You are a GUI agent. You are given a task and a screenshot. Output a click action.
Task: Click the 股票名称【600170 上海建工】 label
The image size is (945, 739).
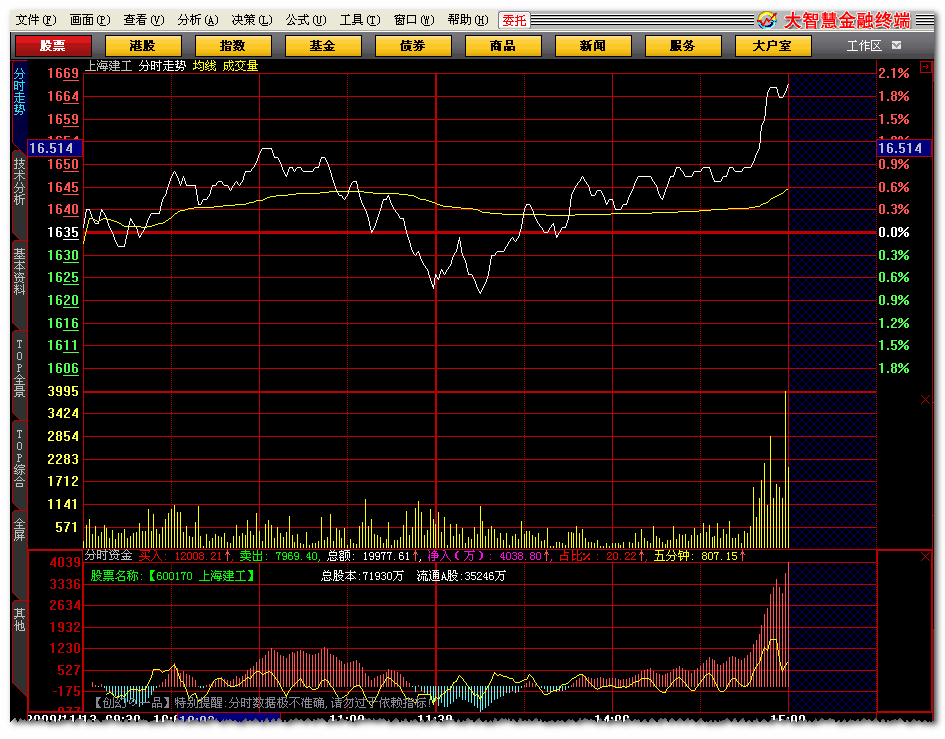click(x=173, y=576)
